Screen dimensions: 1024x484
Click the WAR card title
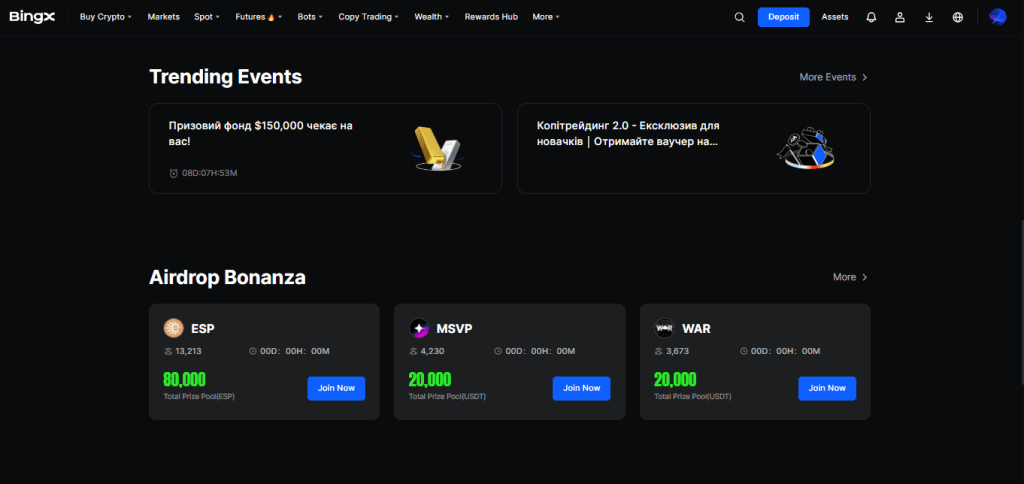696,329
